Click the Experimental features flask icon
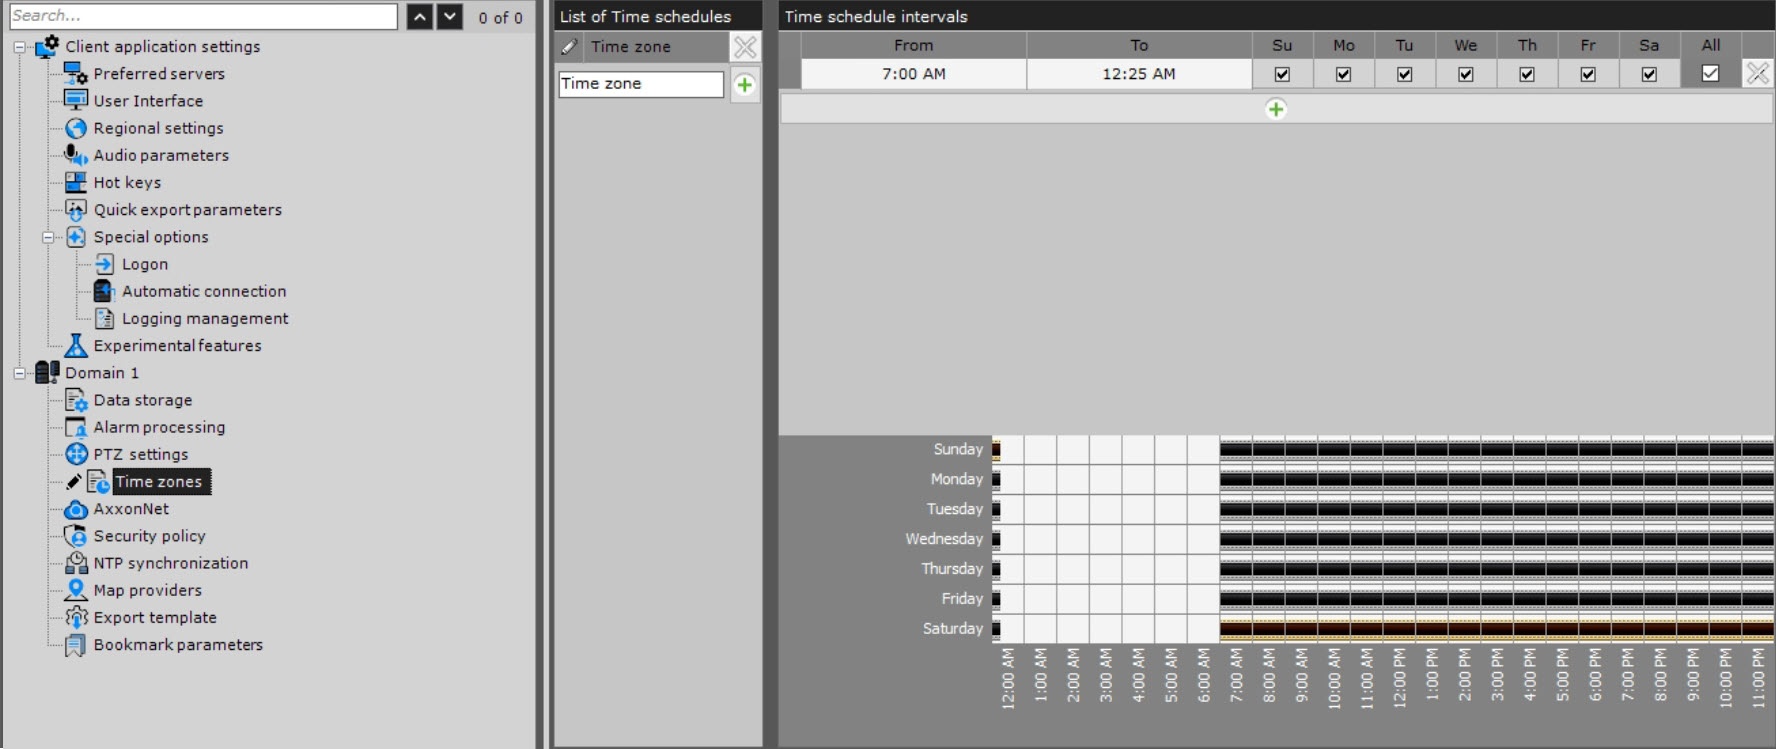Image resolution: width=1776 pixels, height=749 pixels. coord(76,346)
